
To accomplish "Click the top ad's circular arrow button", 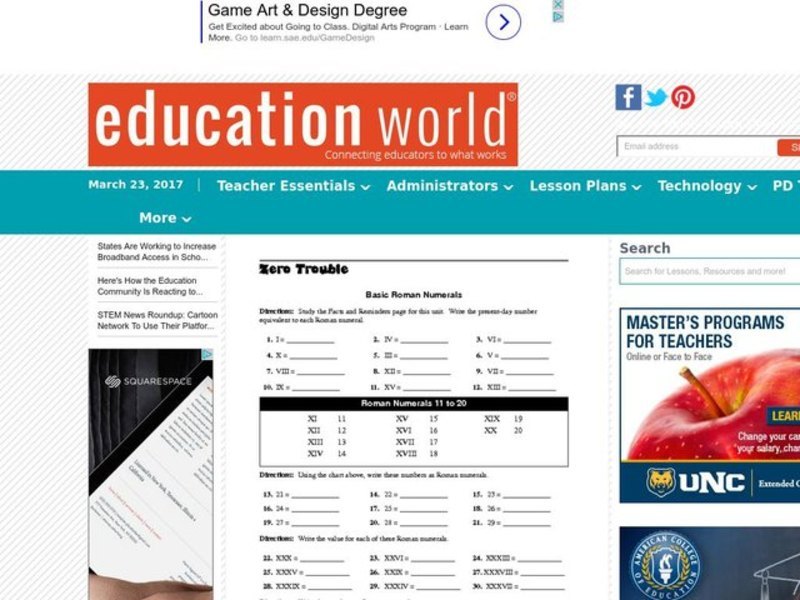I will tap(503, 22).
